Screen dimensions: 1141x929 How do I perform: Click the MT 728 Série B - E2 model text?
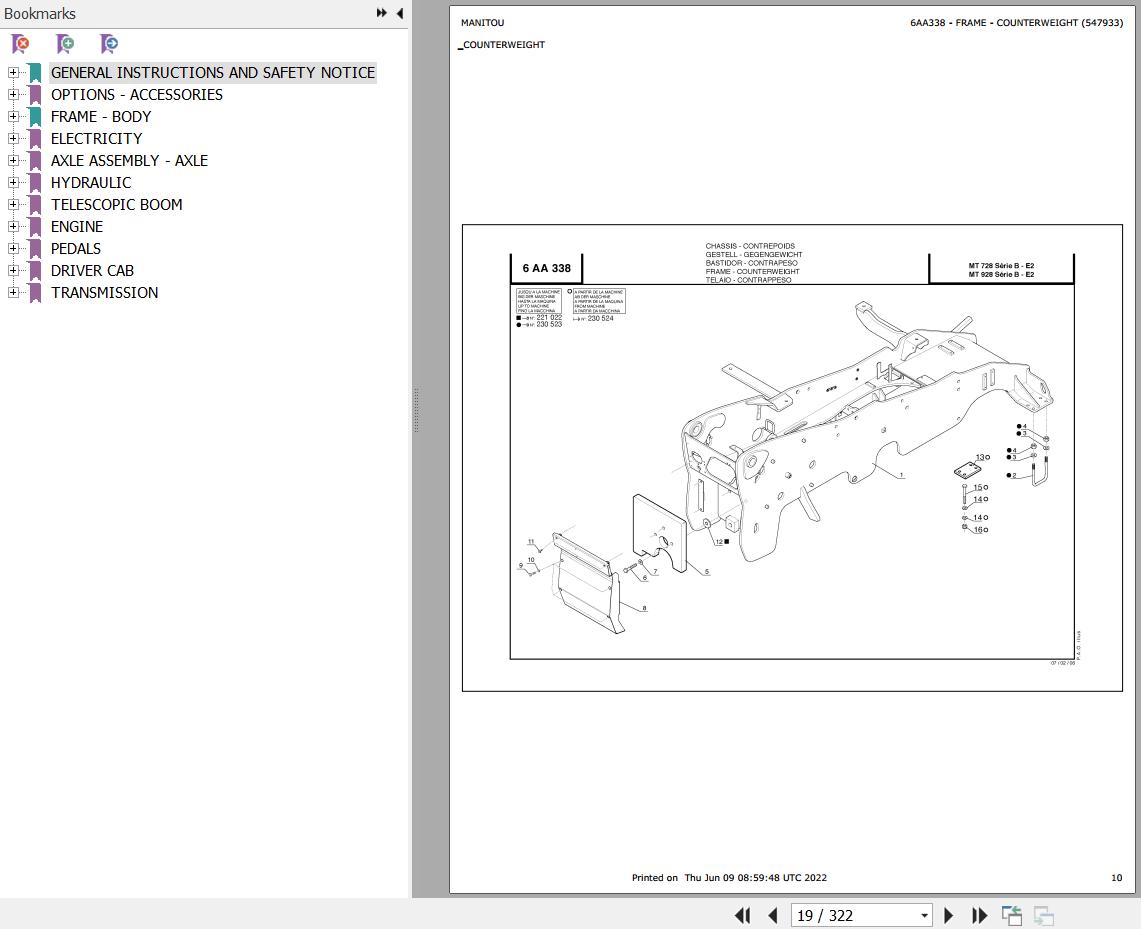(1001, 266)
